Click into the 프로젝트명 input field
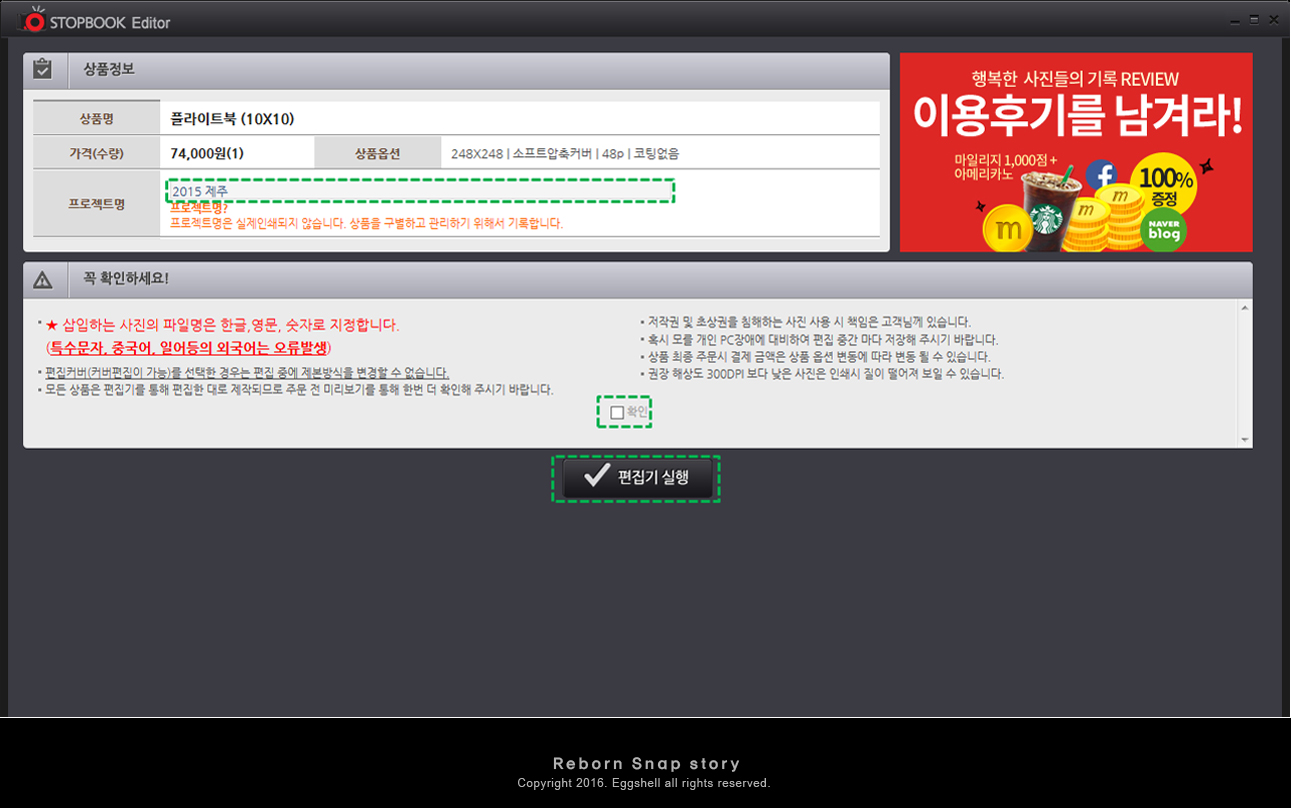Viewport: 1291px width, 808px height. (x=420, y=190)
